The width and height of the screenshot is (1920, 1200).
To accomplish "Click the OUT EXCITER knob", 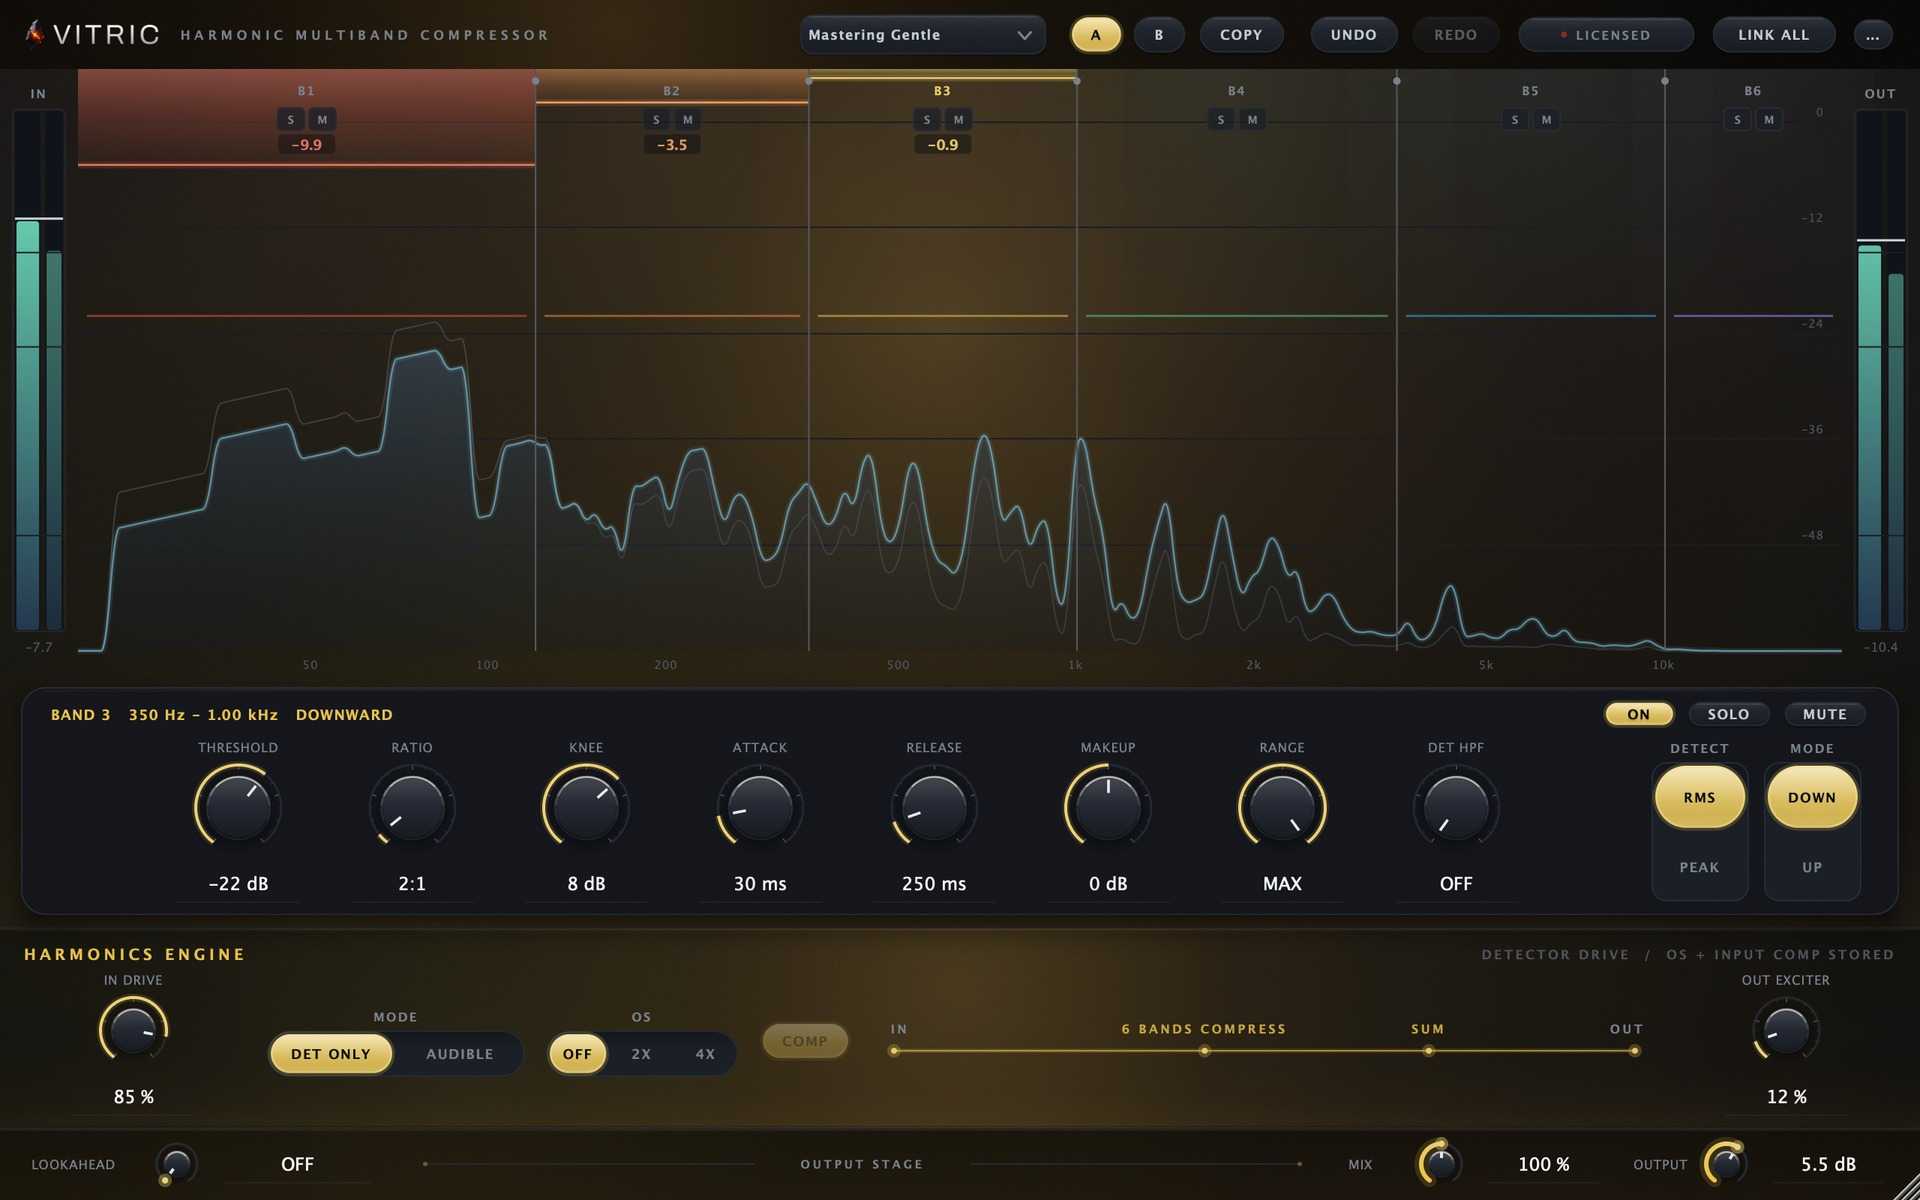I will click(x=1786, y=1031).
